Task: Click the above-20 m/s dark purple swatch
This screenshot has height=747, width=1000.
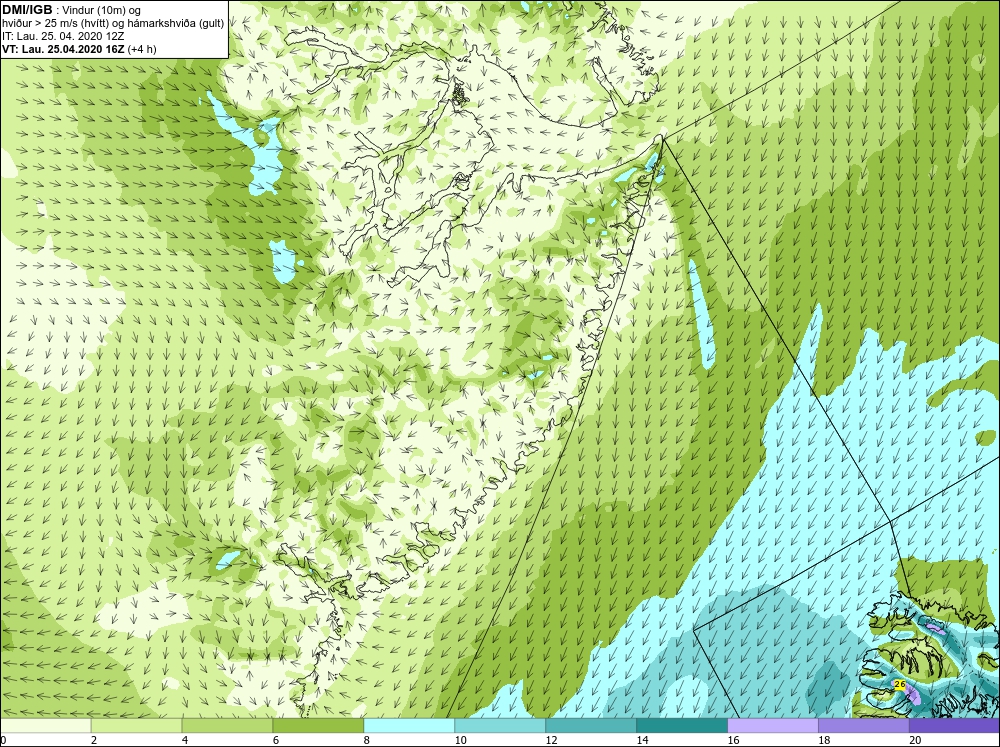Action: point(954,725)
